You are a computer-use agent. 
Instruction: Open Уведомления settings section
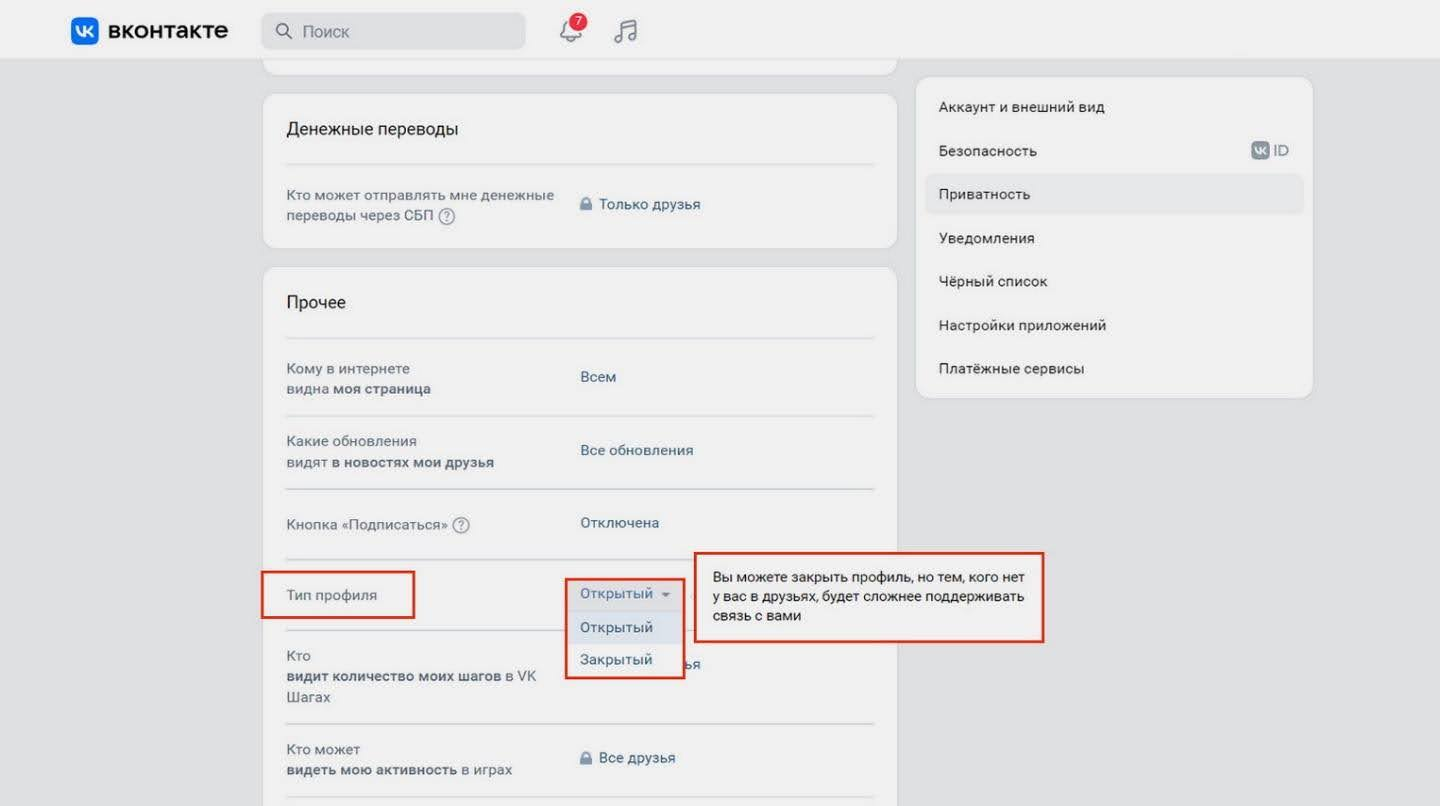(x=986, y=238)
